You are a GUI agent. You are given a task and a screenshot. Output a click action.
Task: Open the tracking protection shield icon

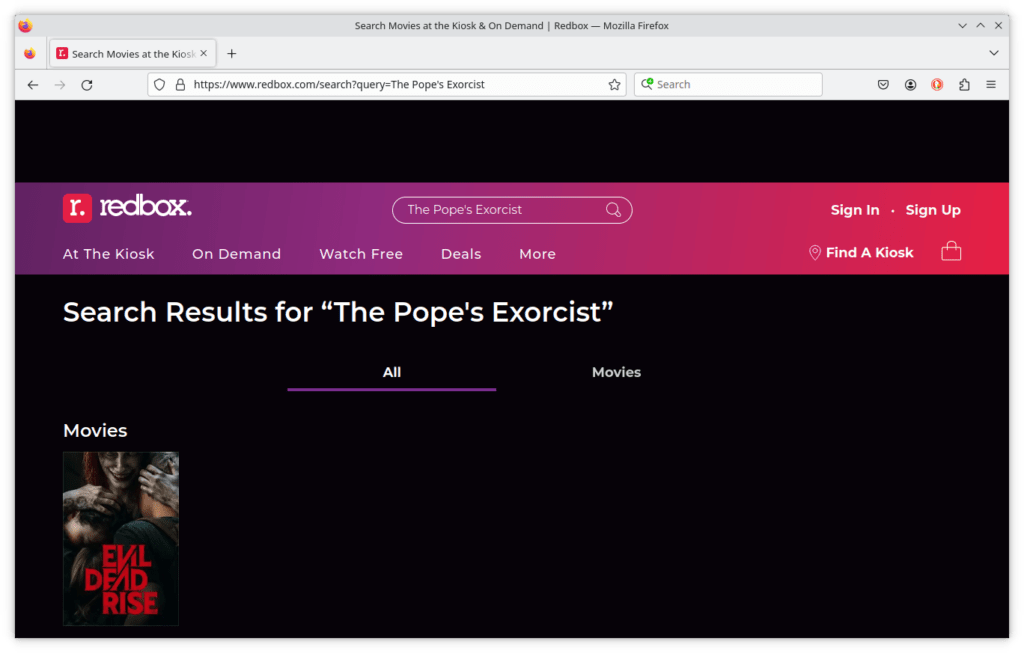coord(159,84)
